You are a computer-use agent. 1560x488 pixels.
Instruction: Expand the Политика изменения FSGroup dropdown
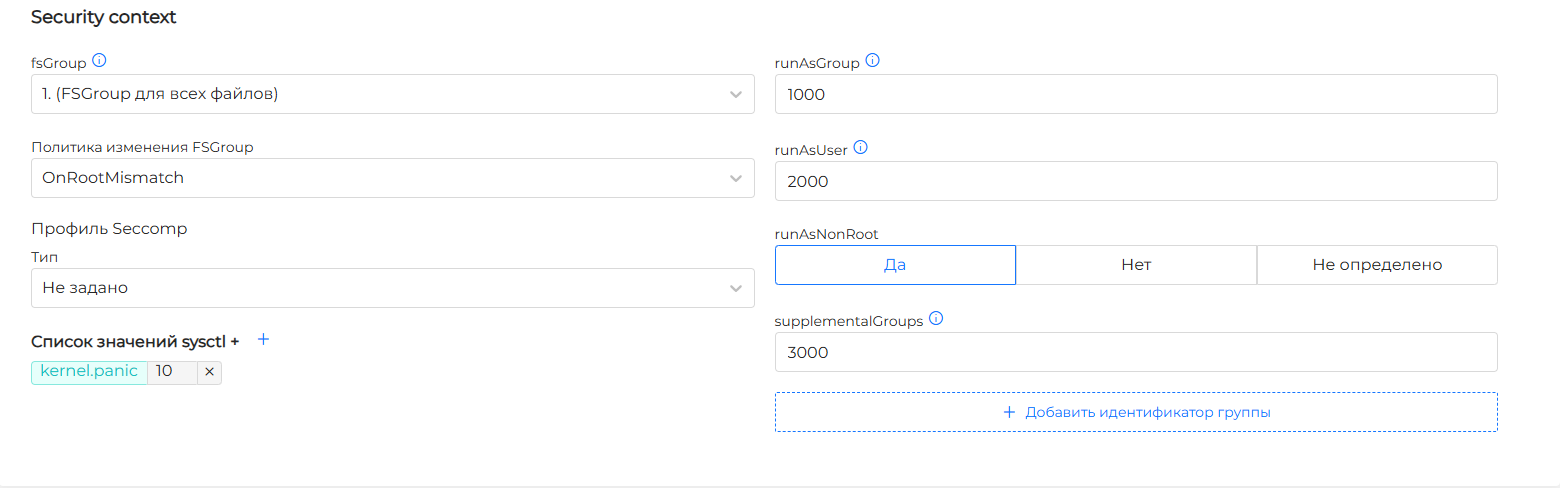pyautogui.click(x=380, y=178)
